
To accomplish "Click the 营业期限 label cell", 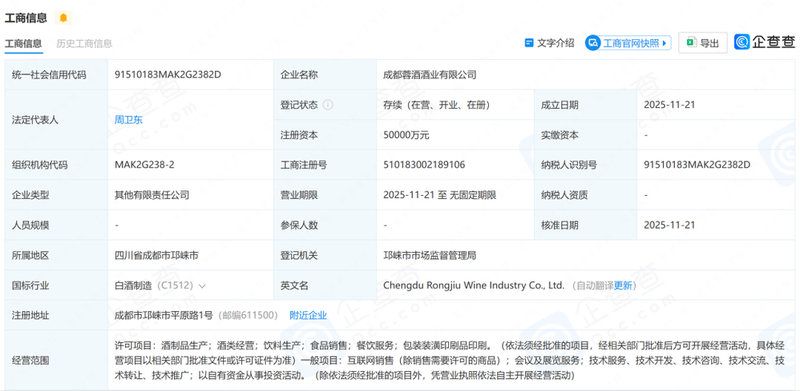I will pyautogui.click(x=324, y=195).
